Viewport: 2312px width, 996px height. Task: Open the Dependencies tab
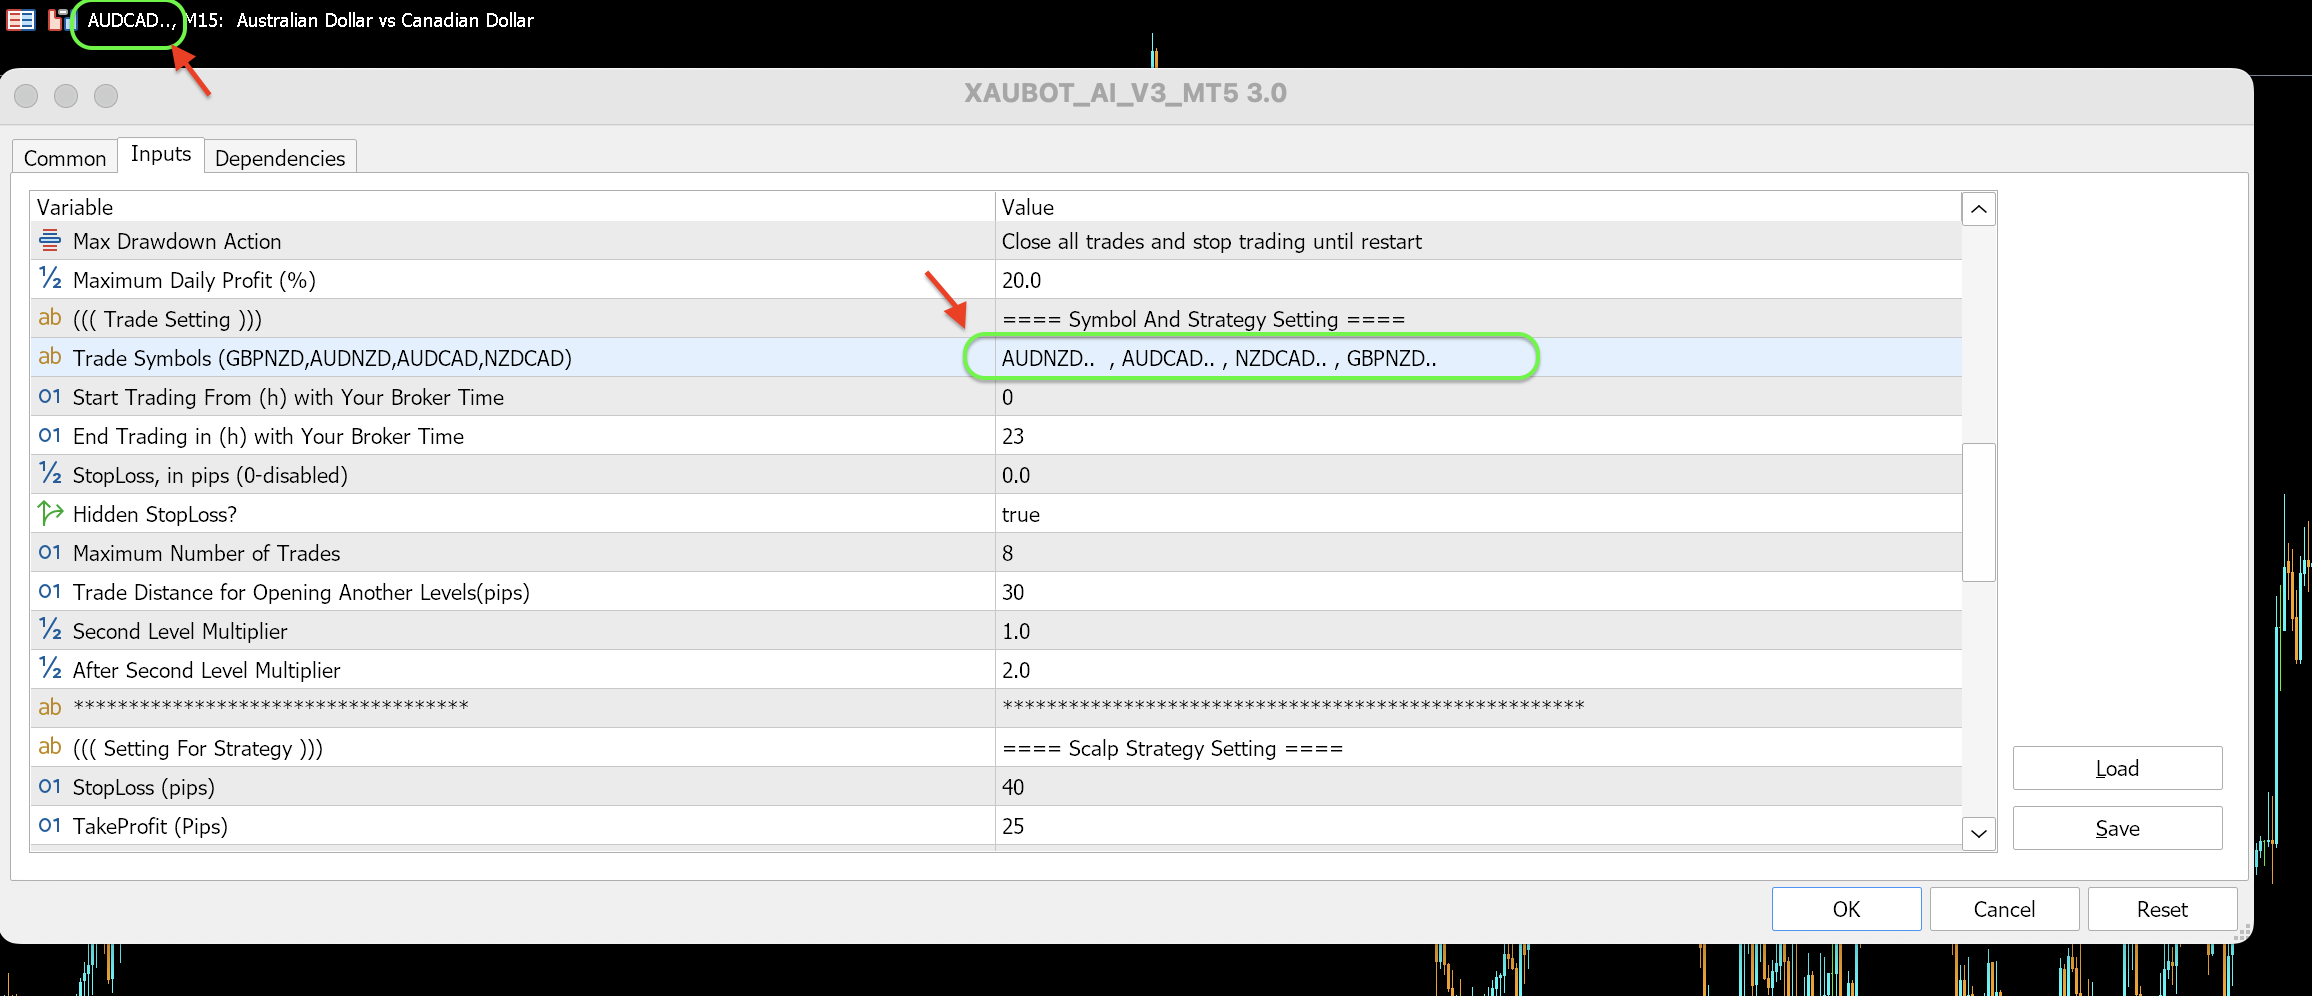280,158
